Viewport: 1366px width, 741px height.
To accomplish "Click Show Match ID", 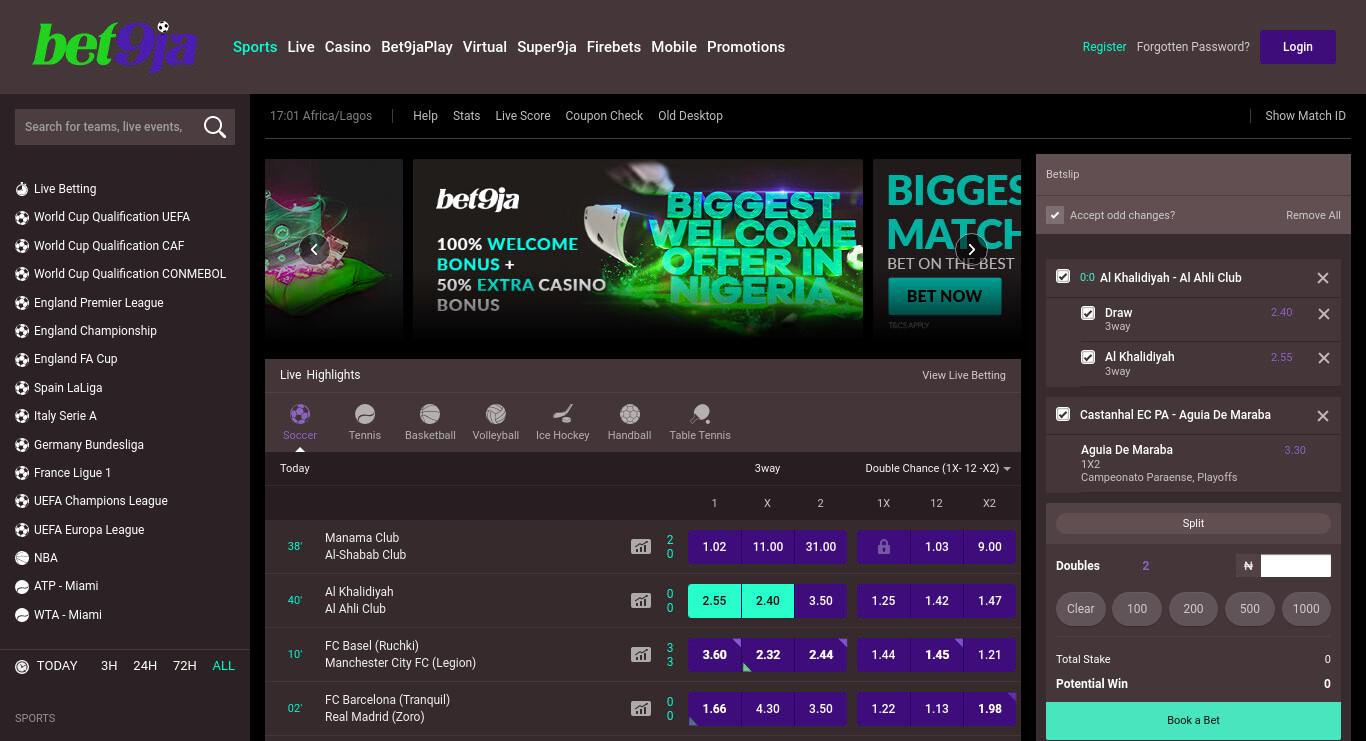I will click(1305, 116).
